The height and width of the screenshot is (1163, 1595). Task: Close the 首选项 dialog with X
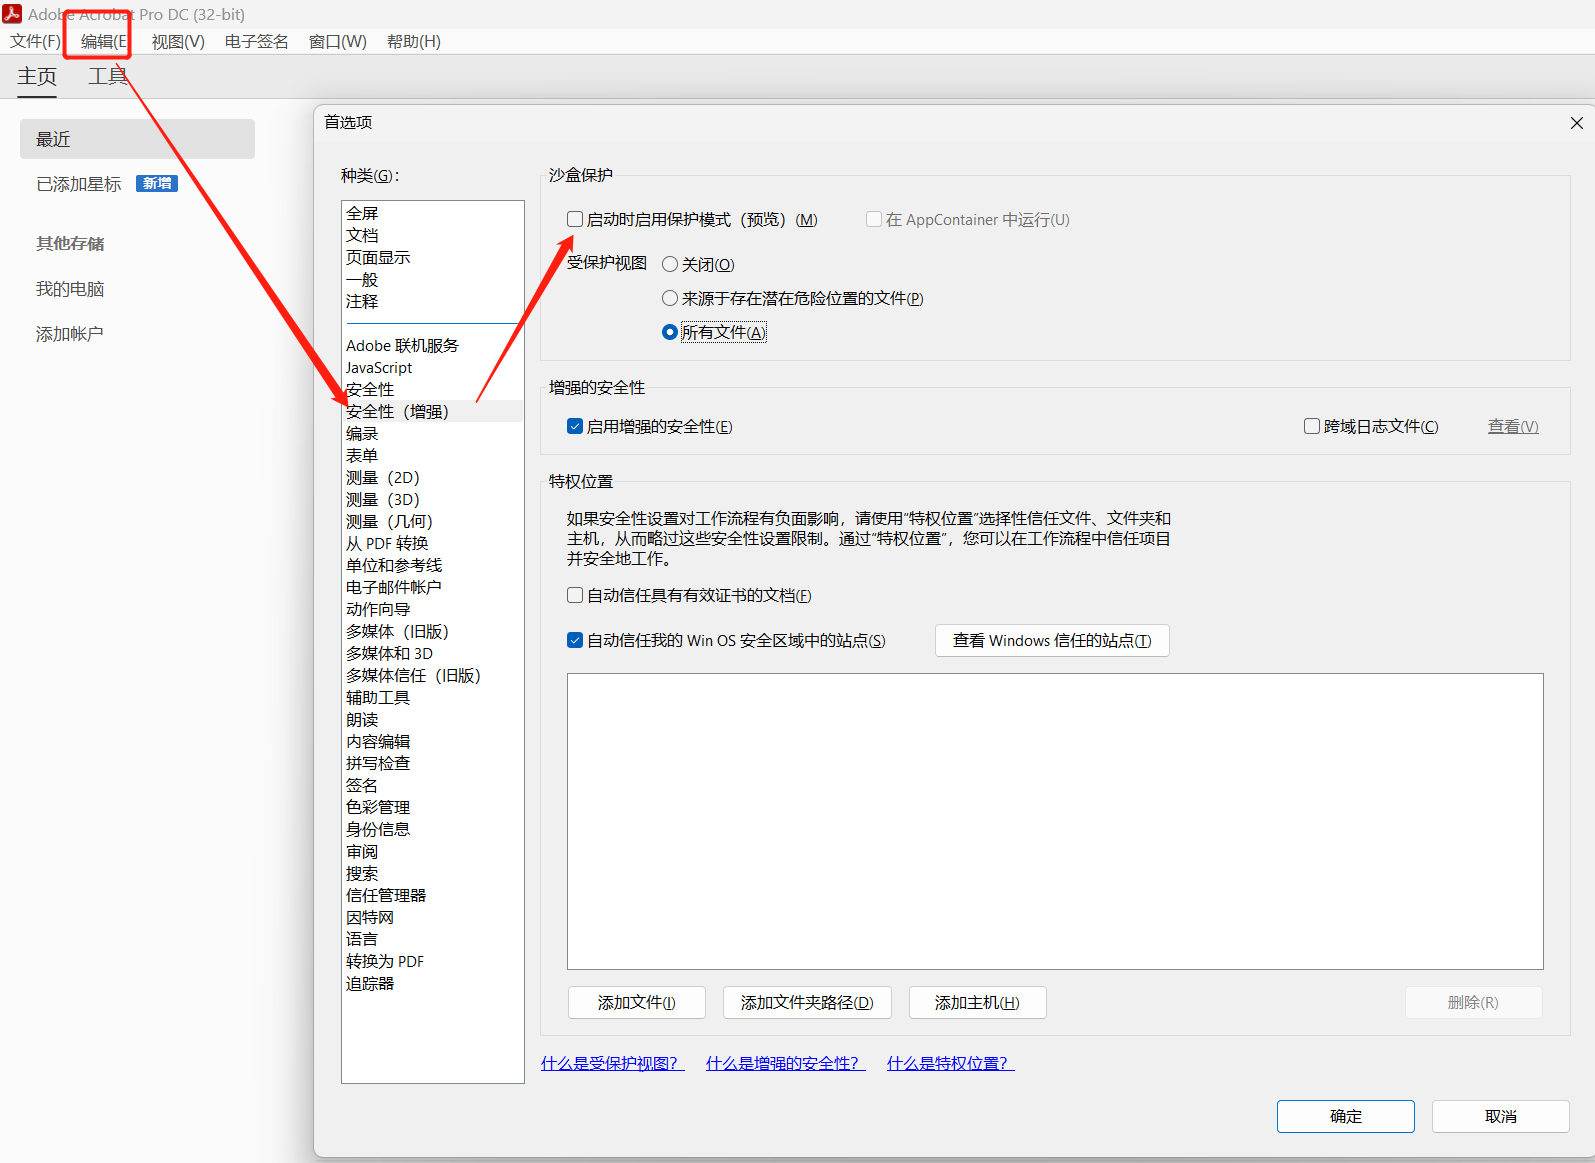1576,123
